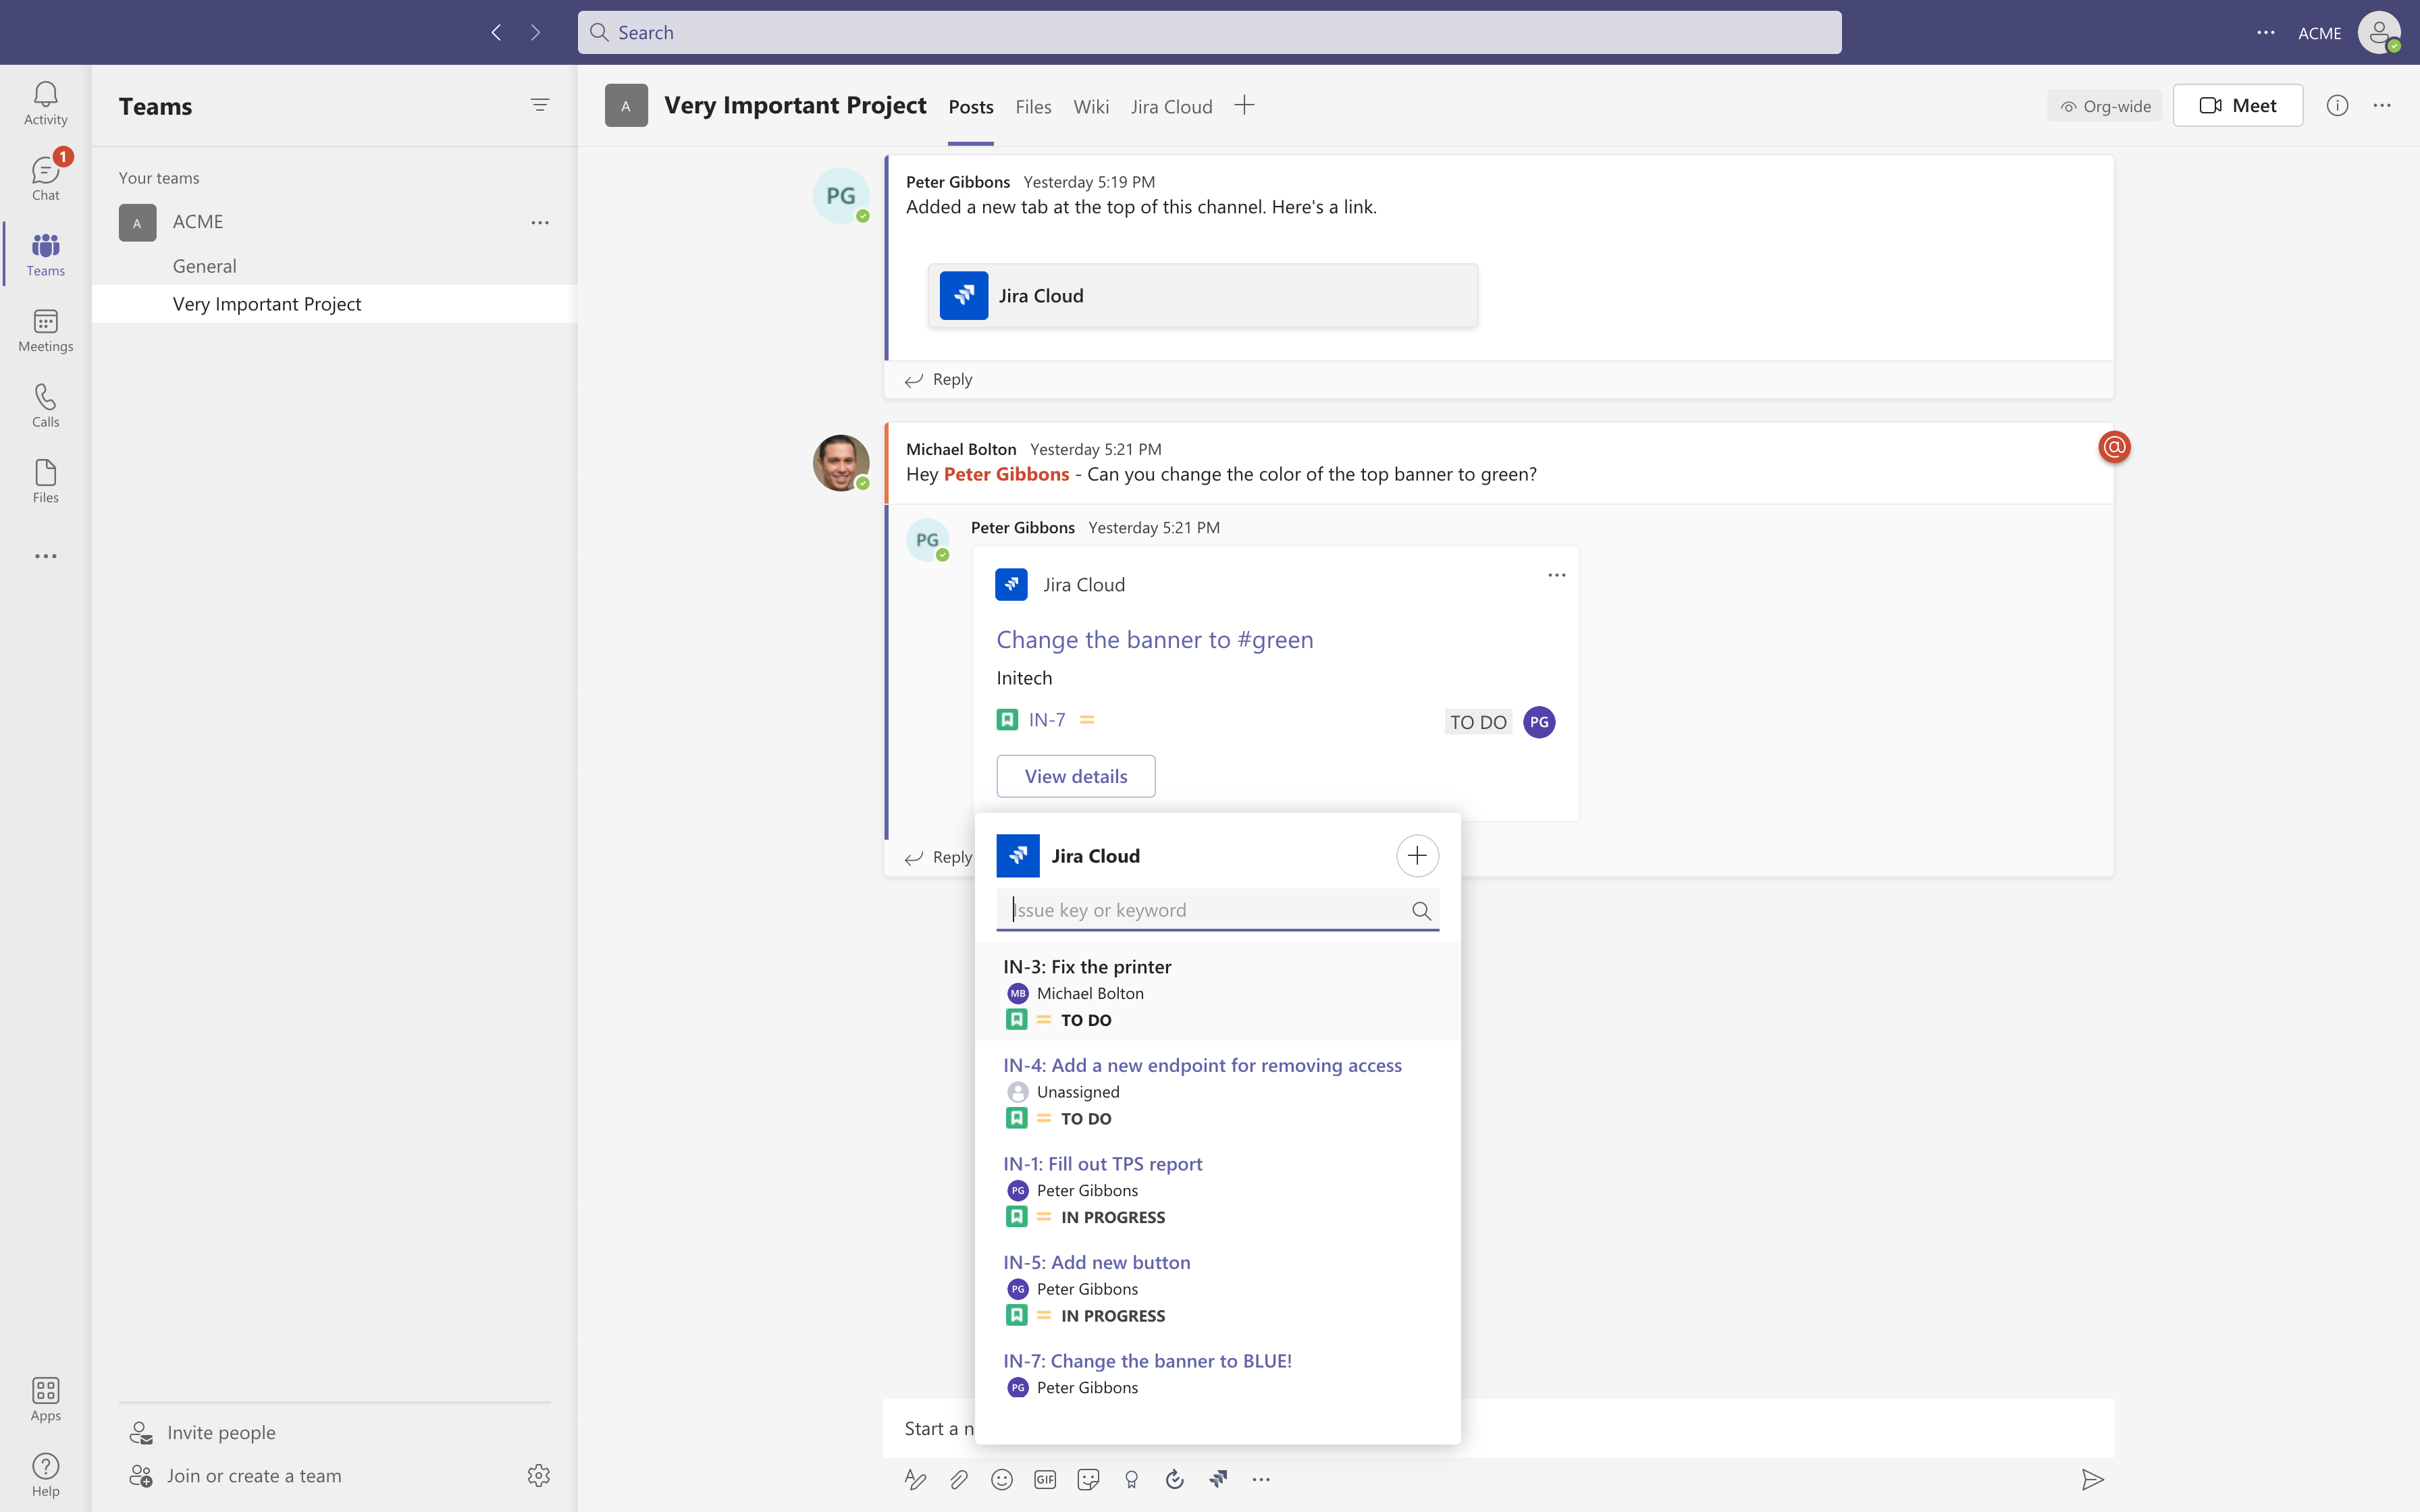Open the Format text tool
The height and width of the screenshot is (1512, 2420).
pos(915,1479)
